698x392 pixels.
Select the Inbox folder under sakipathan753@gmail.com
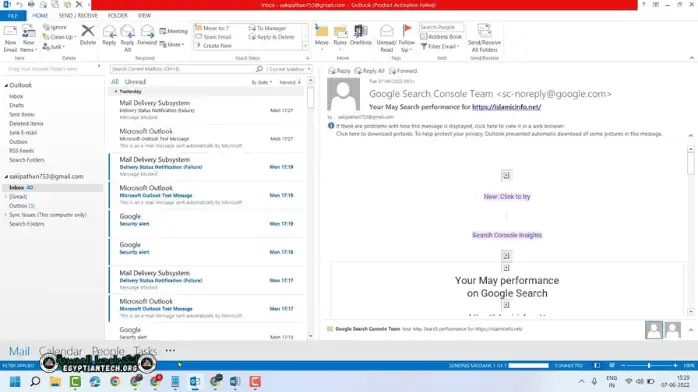pyautogui.click(x=53, y=188)
